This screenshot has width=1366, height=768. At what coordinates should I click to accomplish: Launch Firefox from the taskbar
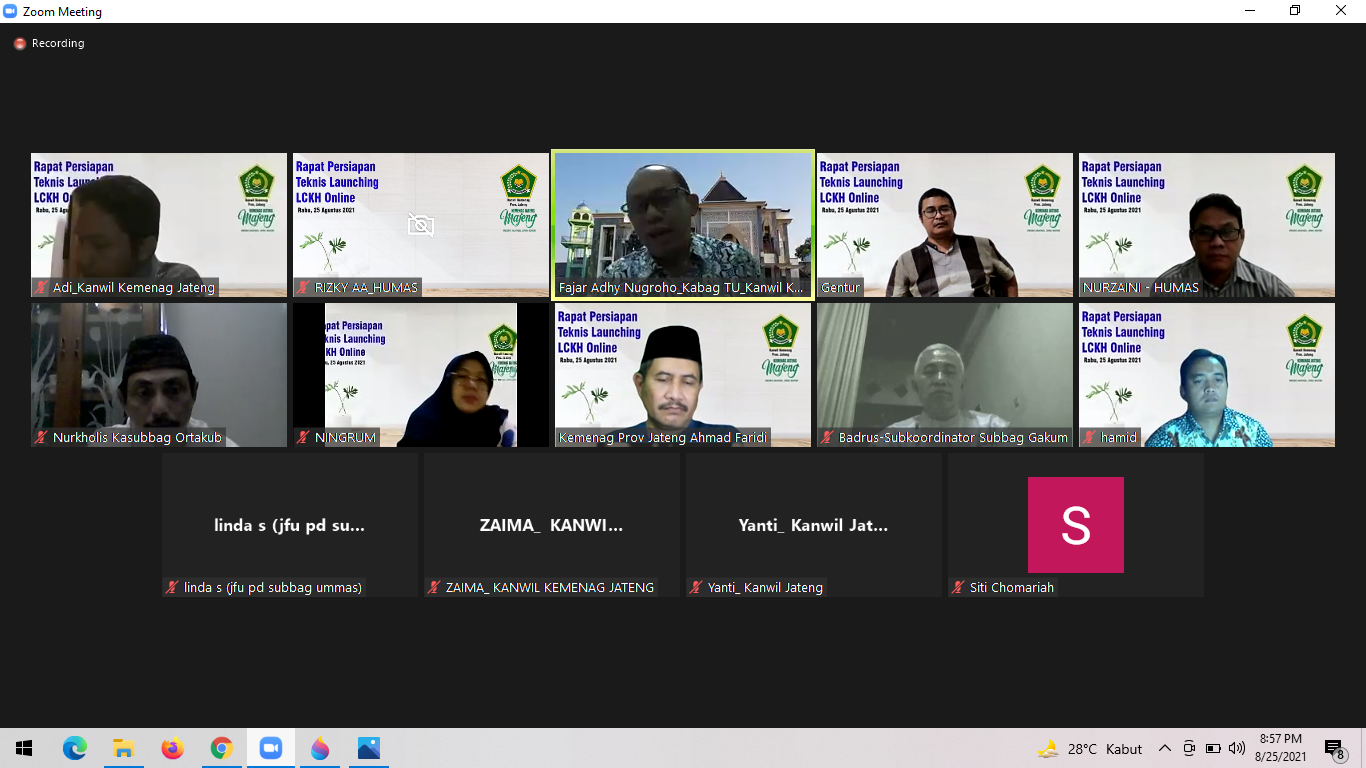173,748
